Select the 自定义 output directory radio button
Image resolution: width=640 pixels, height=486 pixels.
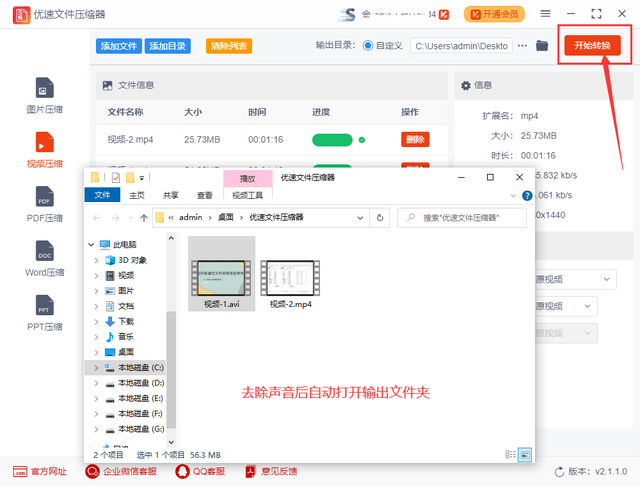[368, 46]
